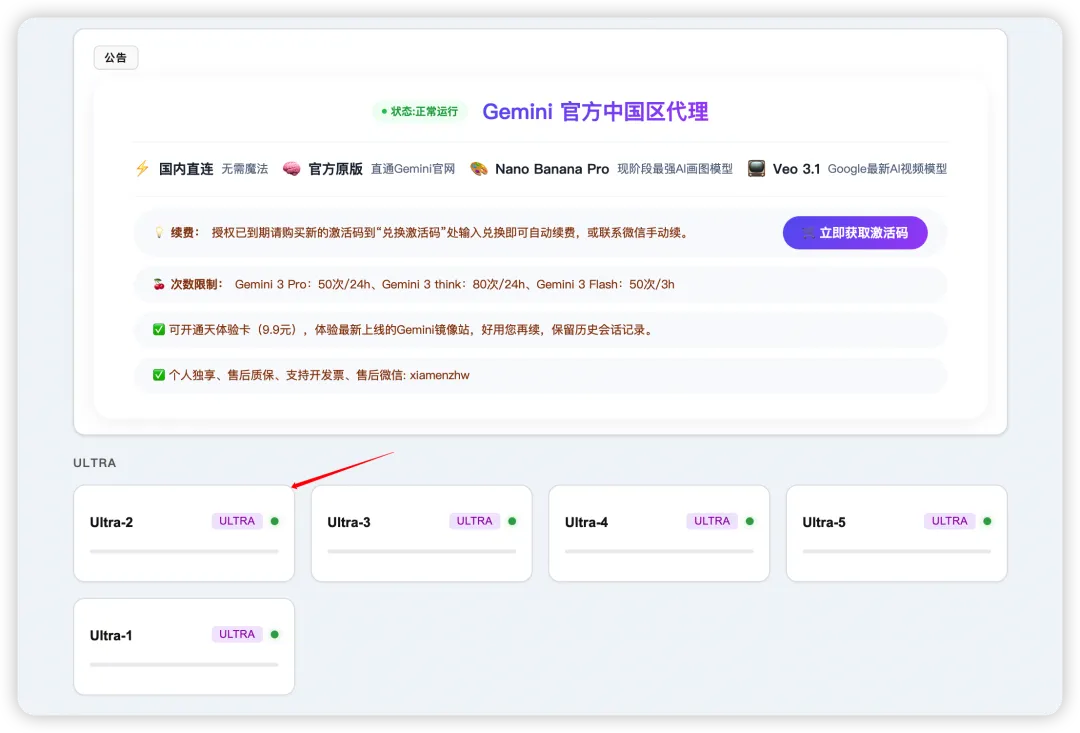Click the 现阶段最强AI画图模型 text
Viewport: 1080px width, 733px height.
pyautogui.click(x=675, y=169)
